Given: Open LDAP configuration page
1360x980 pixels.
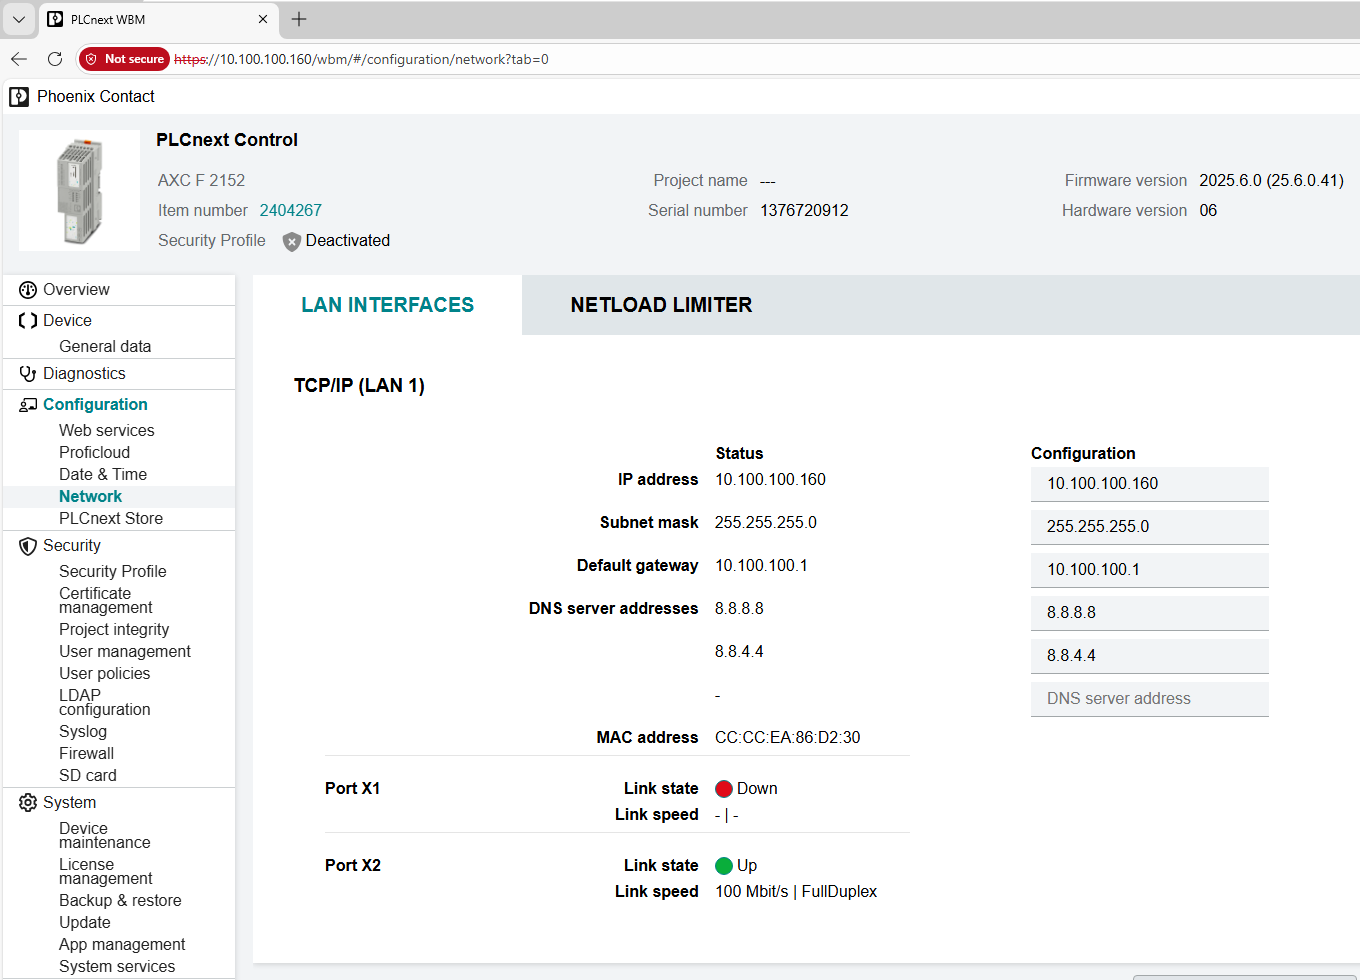Looking at the screenshot, I should pos(105,703).
